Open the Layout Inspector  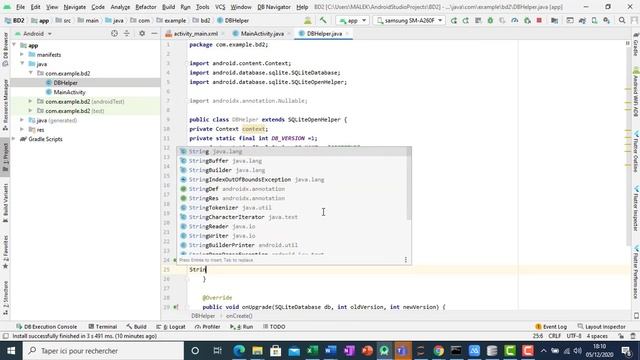tap(602, 327)
